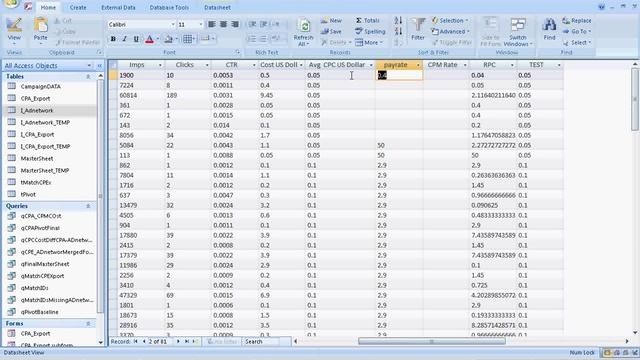Open the Datasheet tab

tap(217, 7)
